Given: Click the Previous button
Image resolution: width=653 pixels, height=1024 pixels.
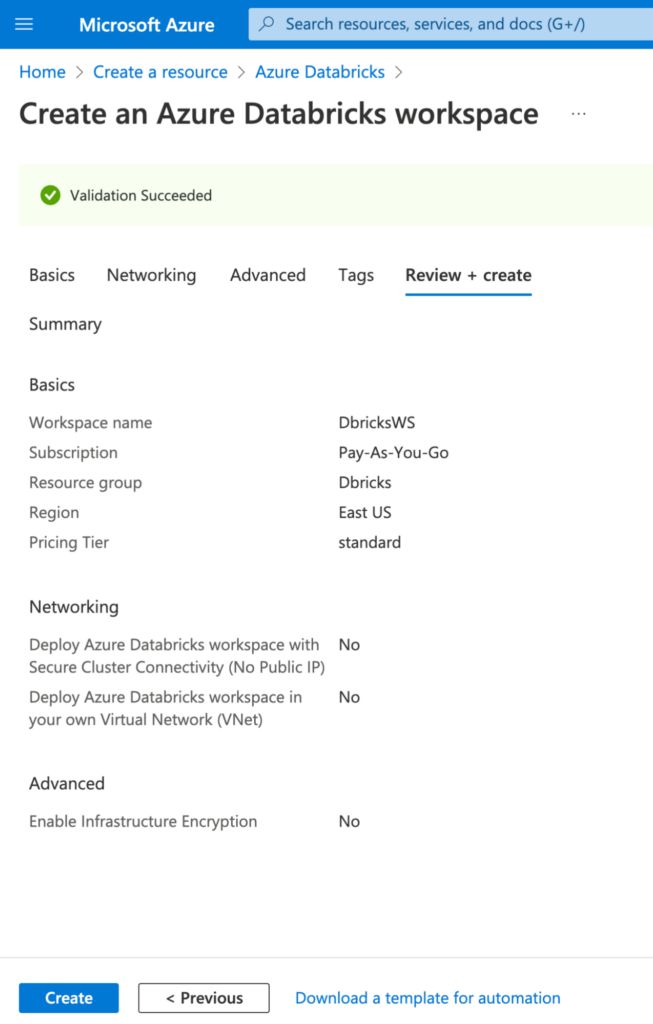Looking at the screenshot, I should (204, 998).
